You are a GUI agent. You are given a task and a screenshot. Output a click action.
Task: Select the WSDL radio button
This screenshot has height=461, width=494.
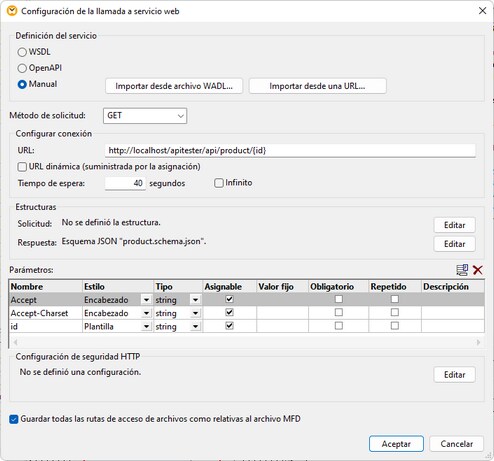click(22, 52)
